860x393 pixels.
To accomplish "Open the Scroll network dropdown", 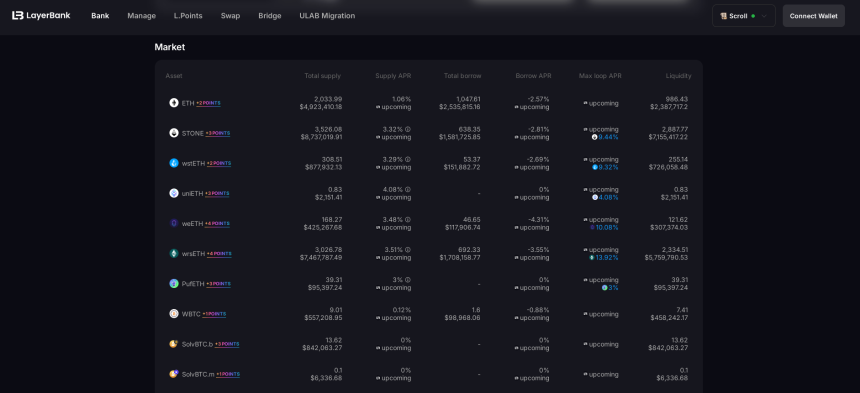I will tap(744, 16).
